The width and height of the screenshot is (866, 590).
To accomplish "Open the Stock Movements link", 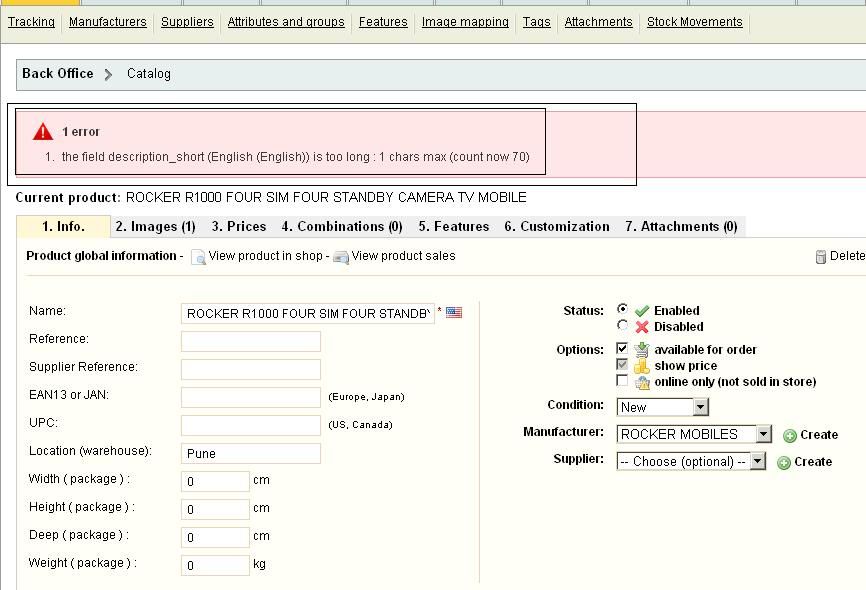I will pyautogui.click(x=694, y=22).
